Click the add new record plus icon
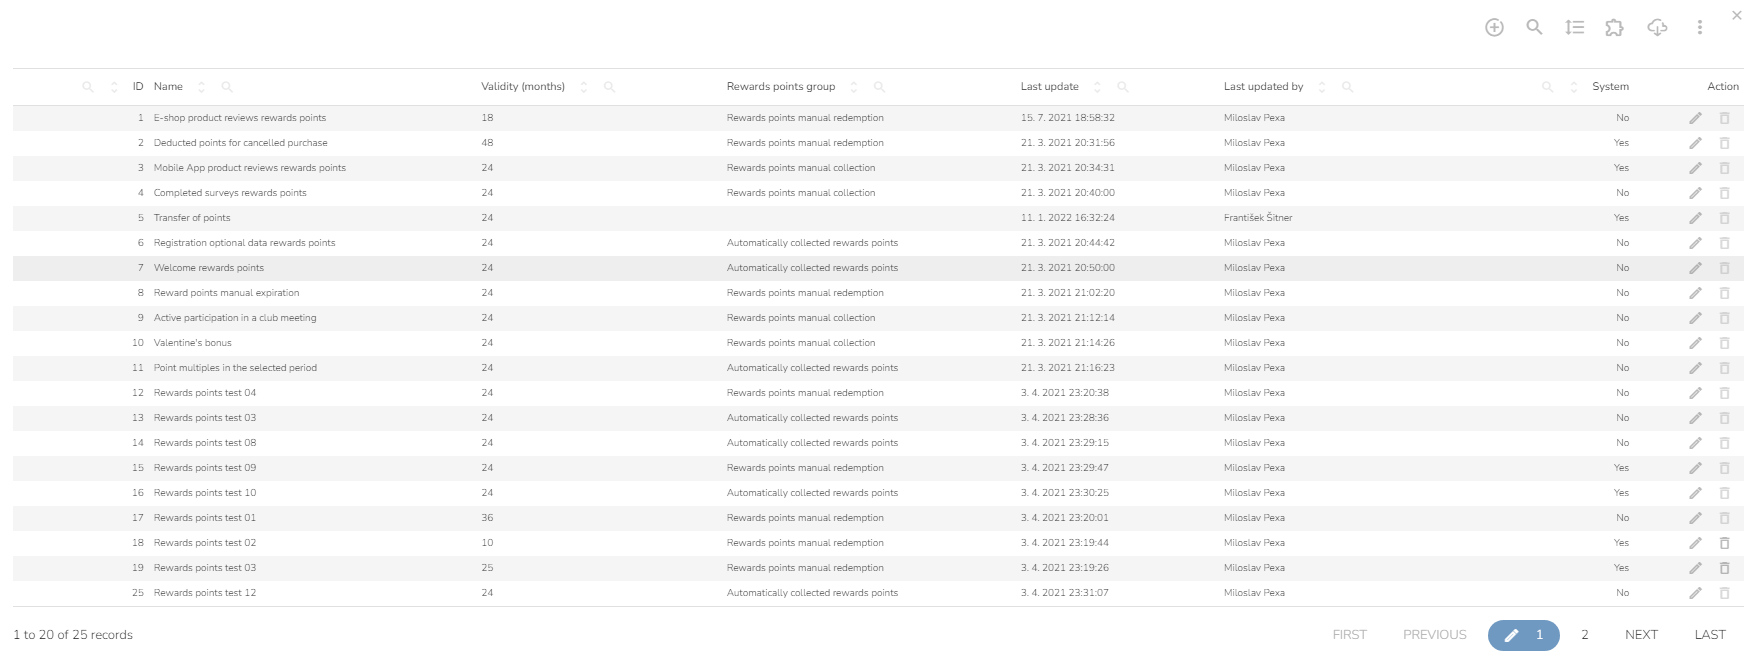This screenshot has height=661, width=1751. click(x=1494, y=28)
